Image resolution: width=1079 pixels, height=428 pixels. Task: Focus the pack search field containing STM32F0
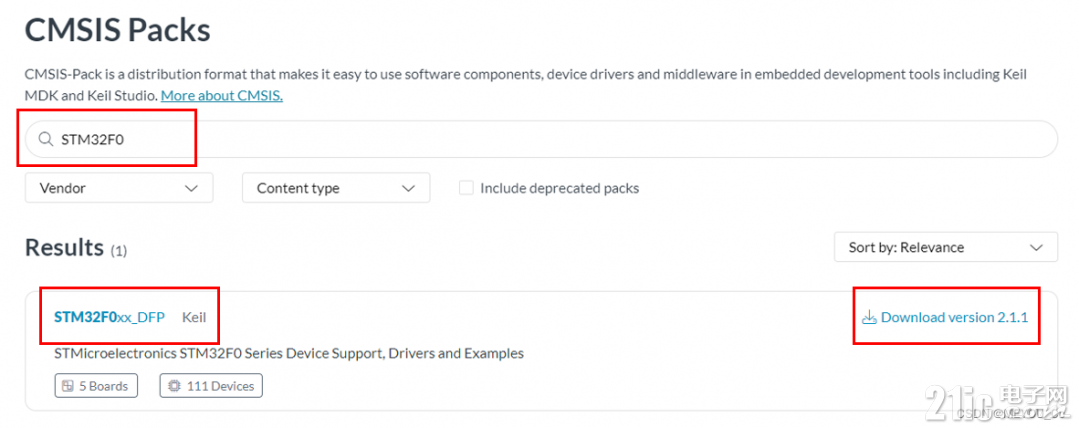tap(541, 139)
